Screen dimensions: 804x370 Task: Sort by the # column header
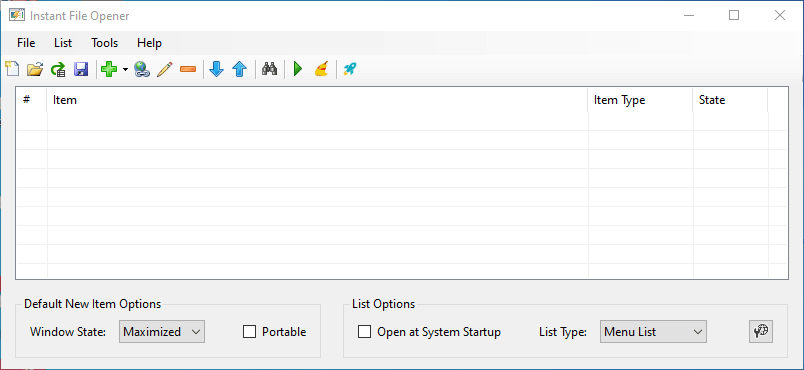coord(31,100)
